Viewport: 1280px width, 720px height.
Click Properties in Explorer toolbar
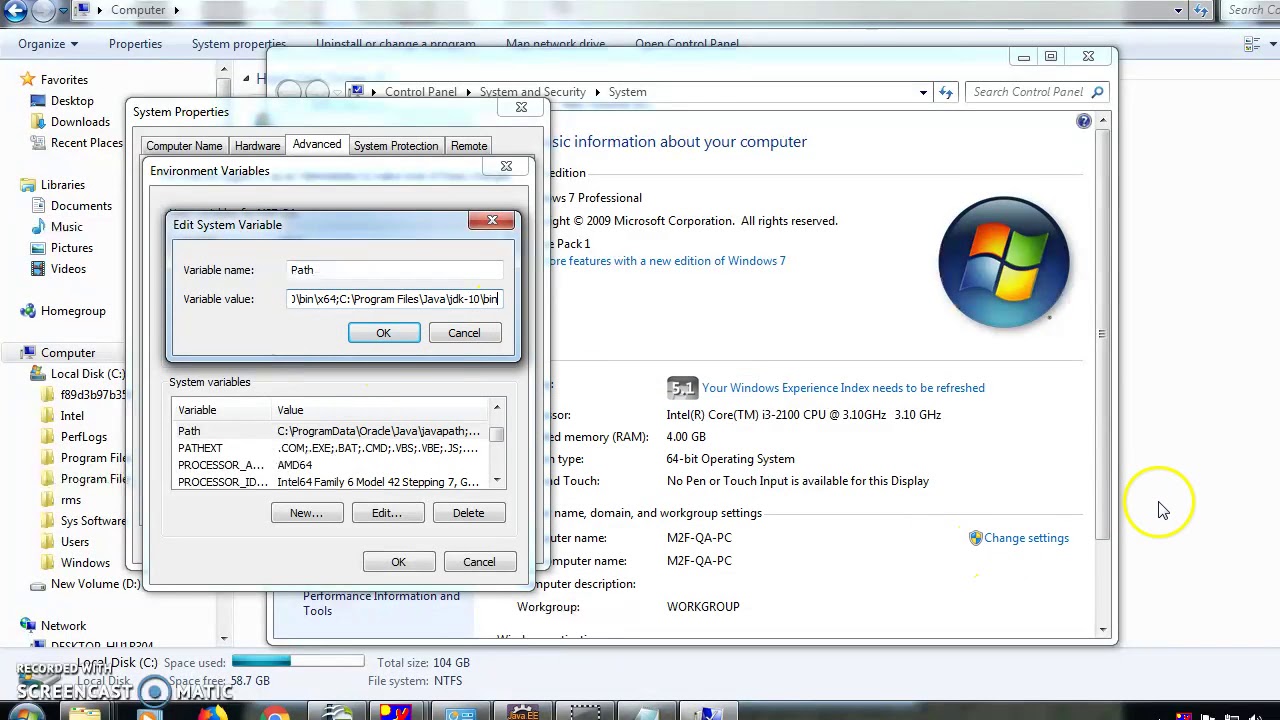[x=135, y=44]
